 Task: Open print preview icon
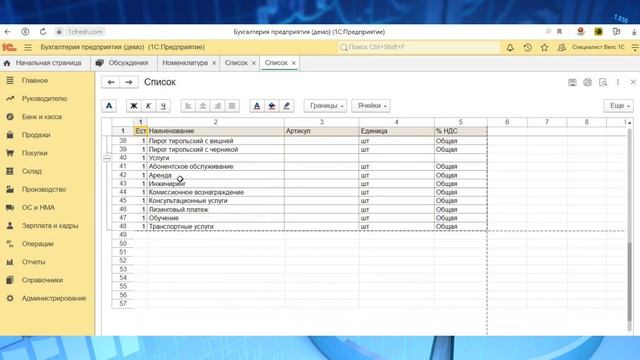603,82
